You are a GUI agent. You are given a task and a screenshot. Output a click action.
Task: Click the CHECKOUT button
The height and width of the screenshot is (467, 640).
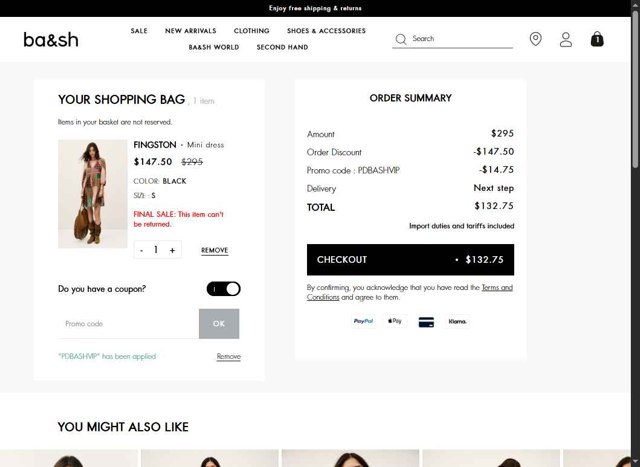tap(410, 260)
